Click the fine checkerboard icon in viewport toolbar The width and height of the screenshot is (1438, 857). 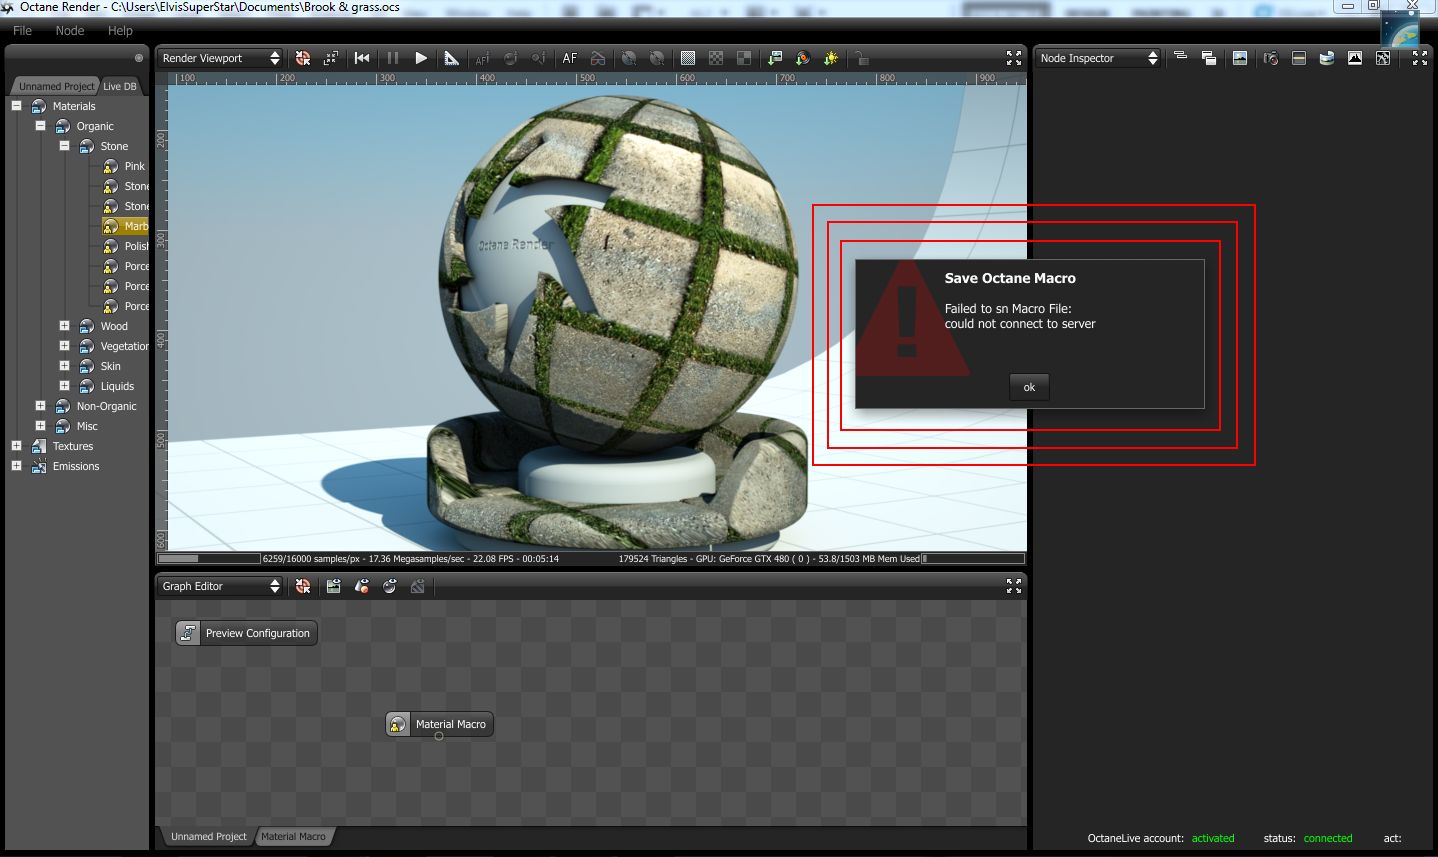tap(688, 58)
